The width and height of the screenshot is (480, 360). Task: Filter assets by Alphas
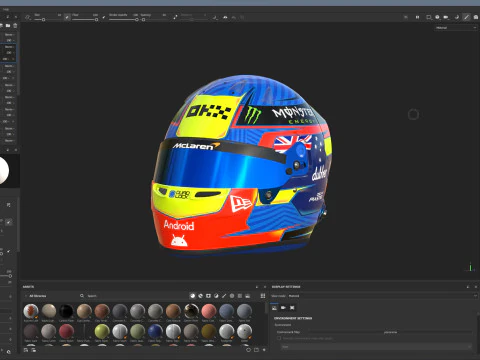232,296
